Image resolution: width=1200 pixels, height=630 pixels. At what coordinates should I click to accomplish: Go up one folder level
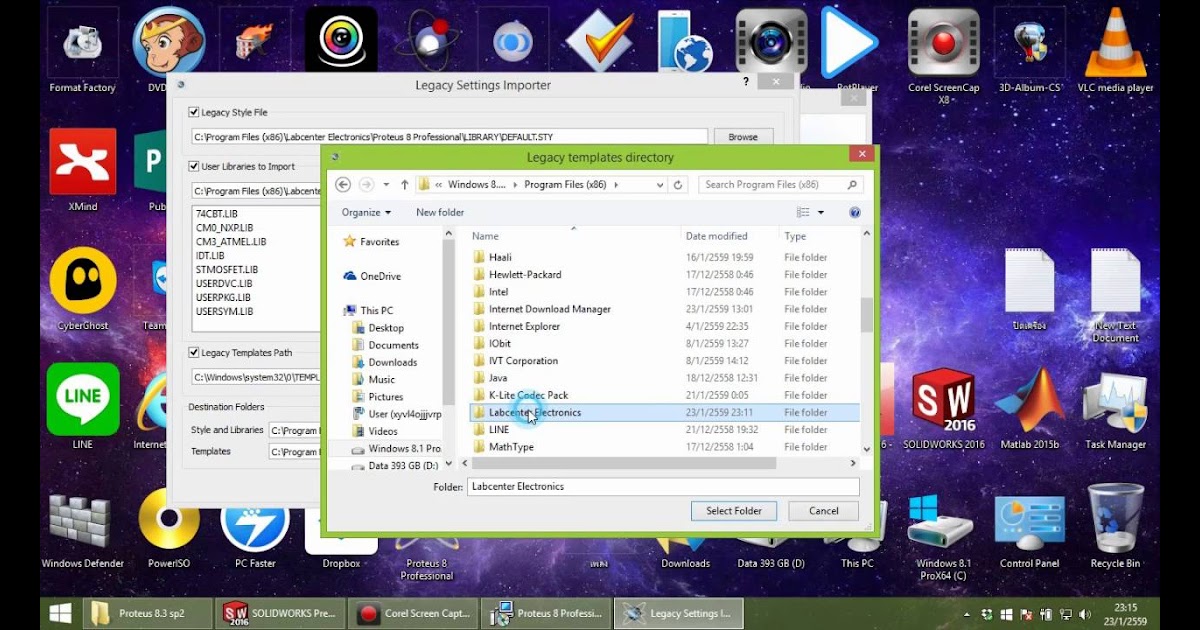[x=404, y=185]
